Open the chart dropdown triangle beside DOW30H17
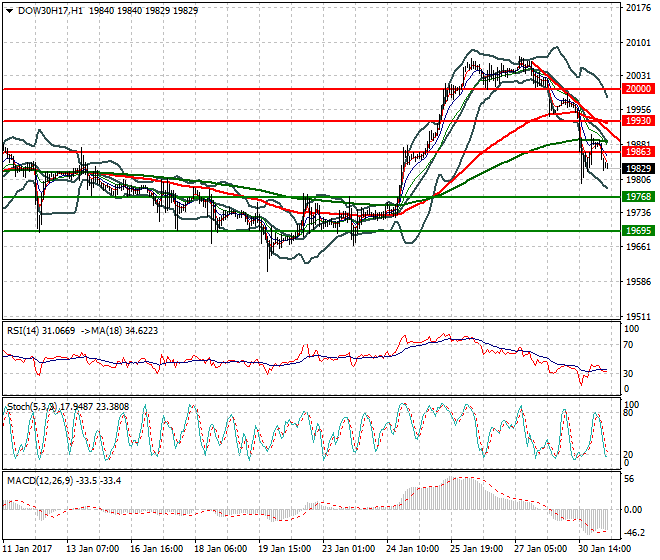 (9, 11)
